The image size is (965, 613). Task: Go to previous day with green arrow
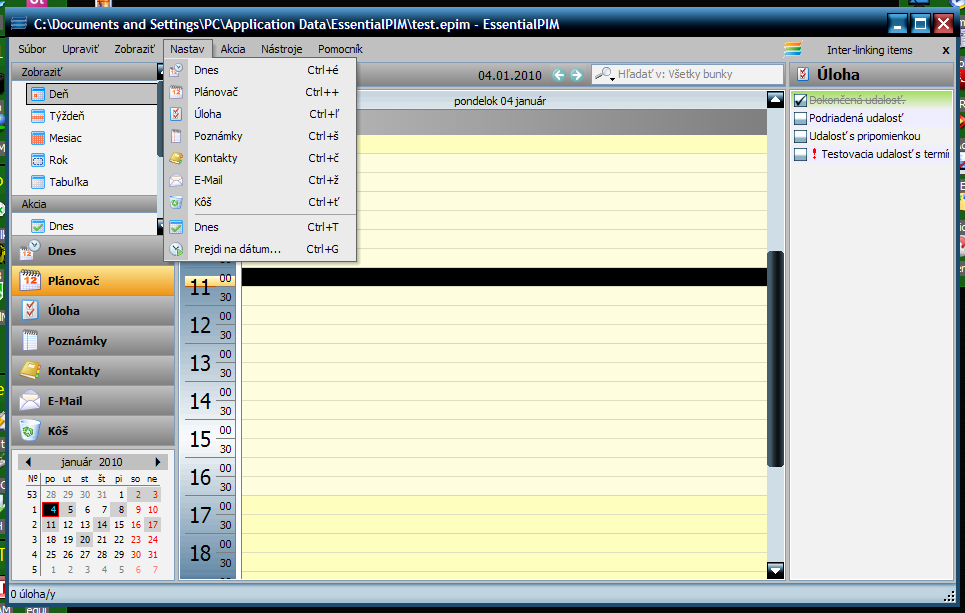(559, 75)
